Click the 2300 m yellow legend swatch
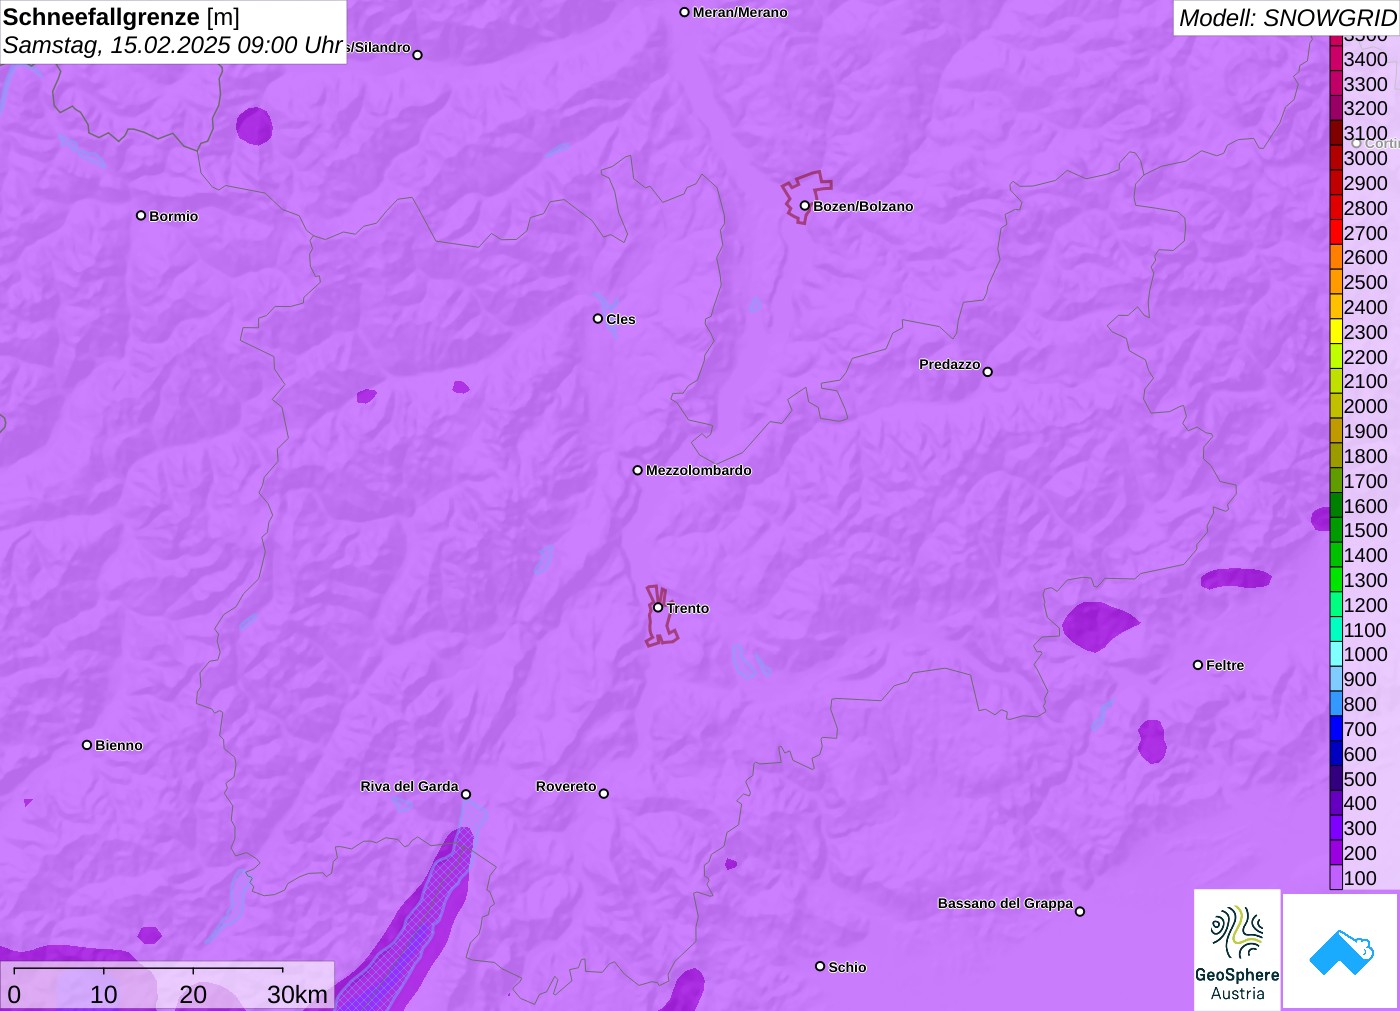The width and height of the screenshot is (1400, 1011). [1336, 332]
